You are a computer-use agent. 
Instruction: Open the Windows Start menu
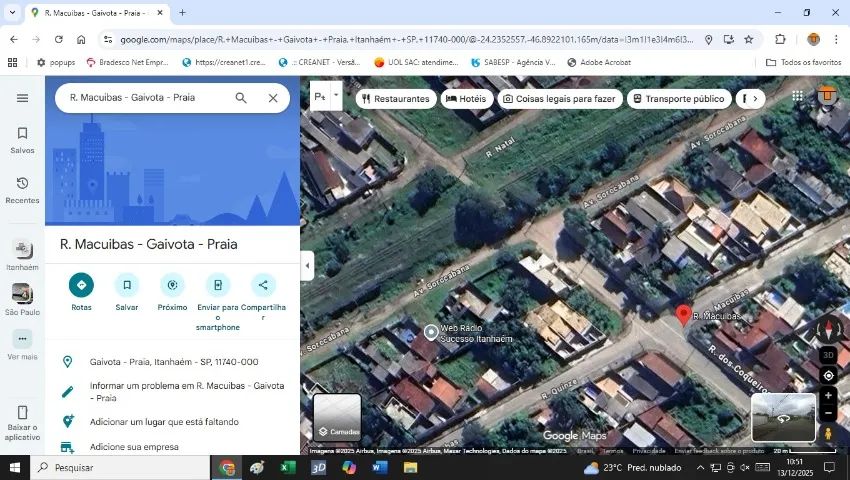click(15, 468)
